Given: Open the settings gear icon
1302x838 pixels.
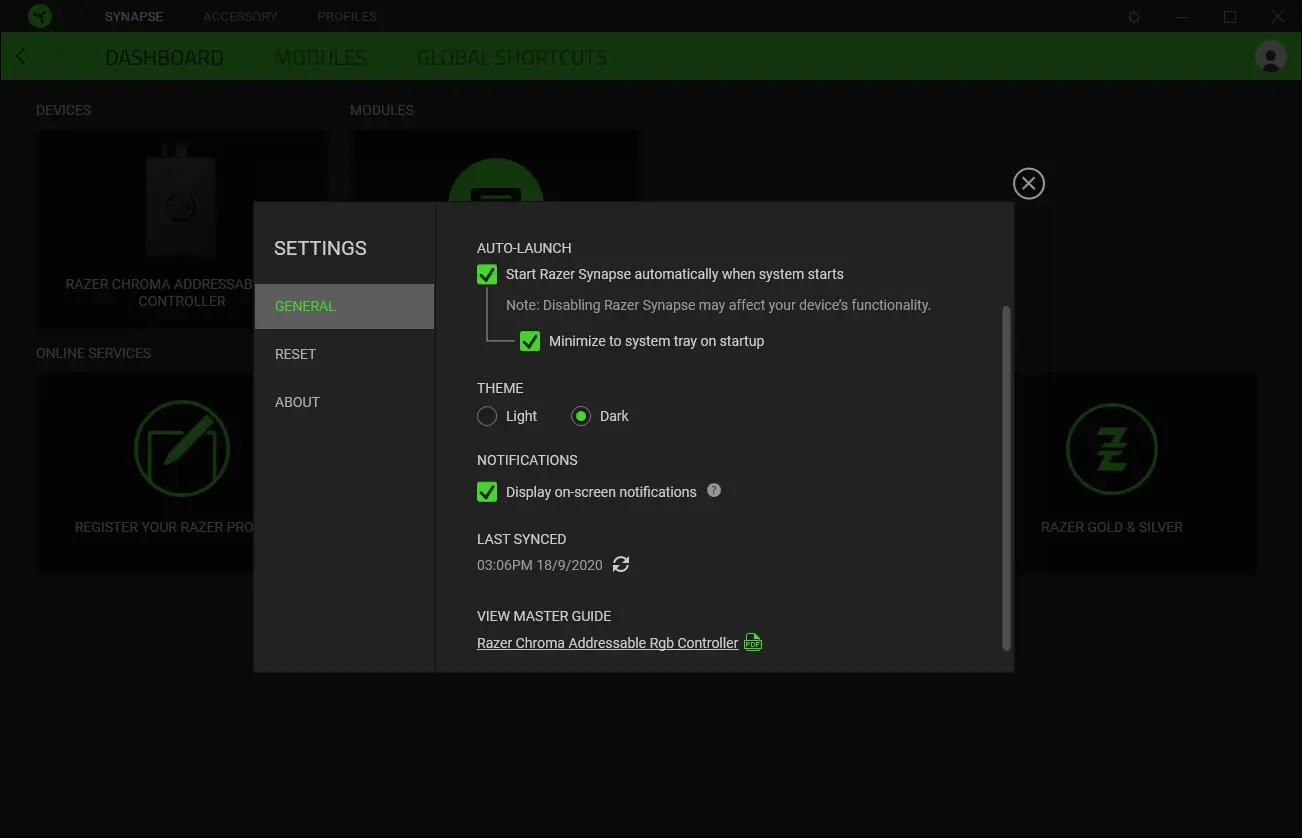Looking at the screenshot, I should 1133,16.
